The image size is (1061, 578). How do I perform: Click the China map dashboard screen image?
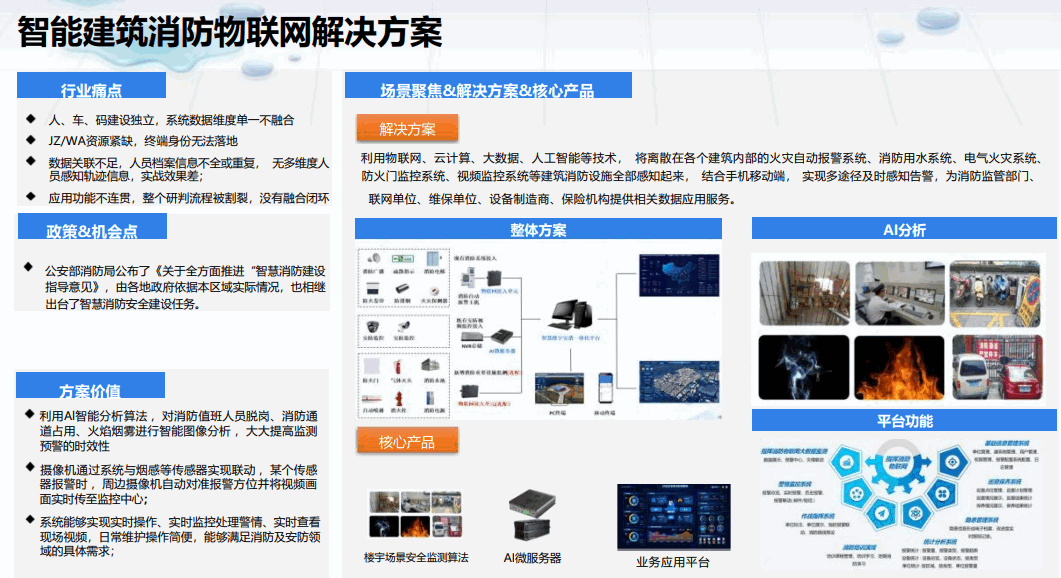click(x=679, y=275)
